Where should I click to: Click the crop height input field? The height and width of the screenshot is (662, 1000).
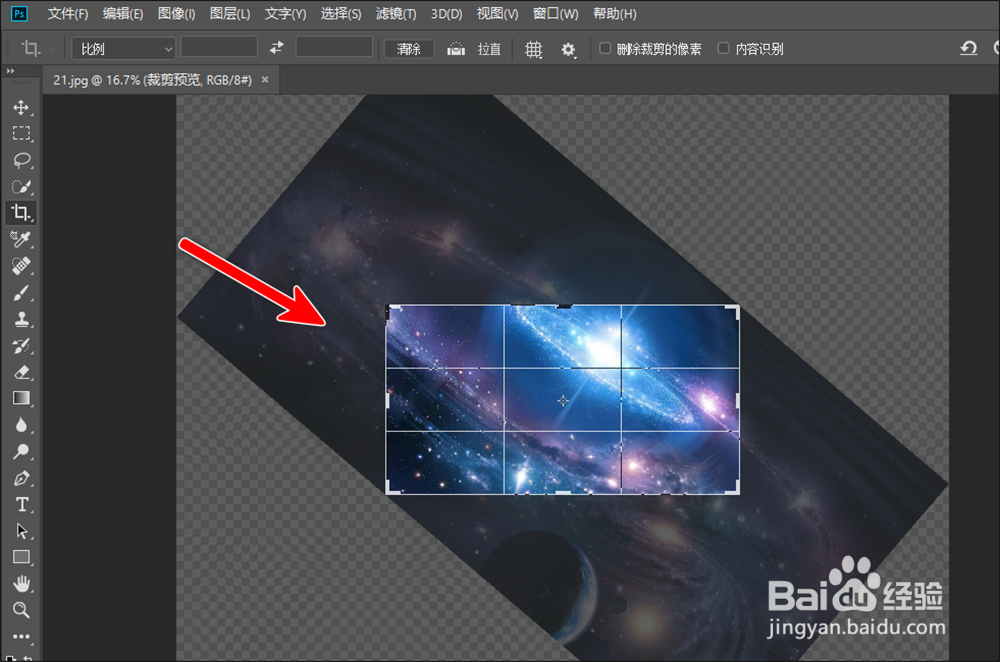pos(334,47)
